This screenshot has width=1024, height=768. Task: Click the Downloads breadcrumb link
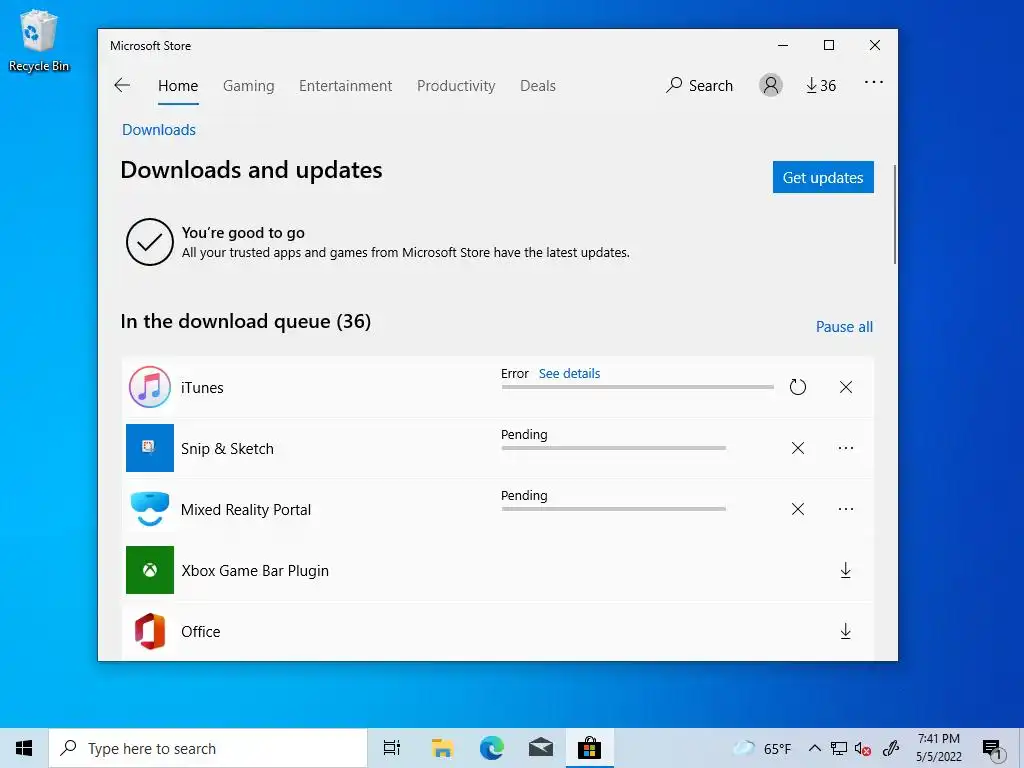click(159, 129)
